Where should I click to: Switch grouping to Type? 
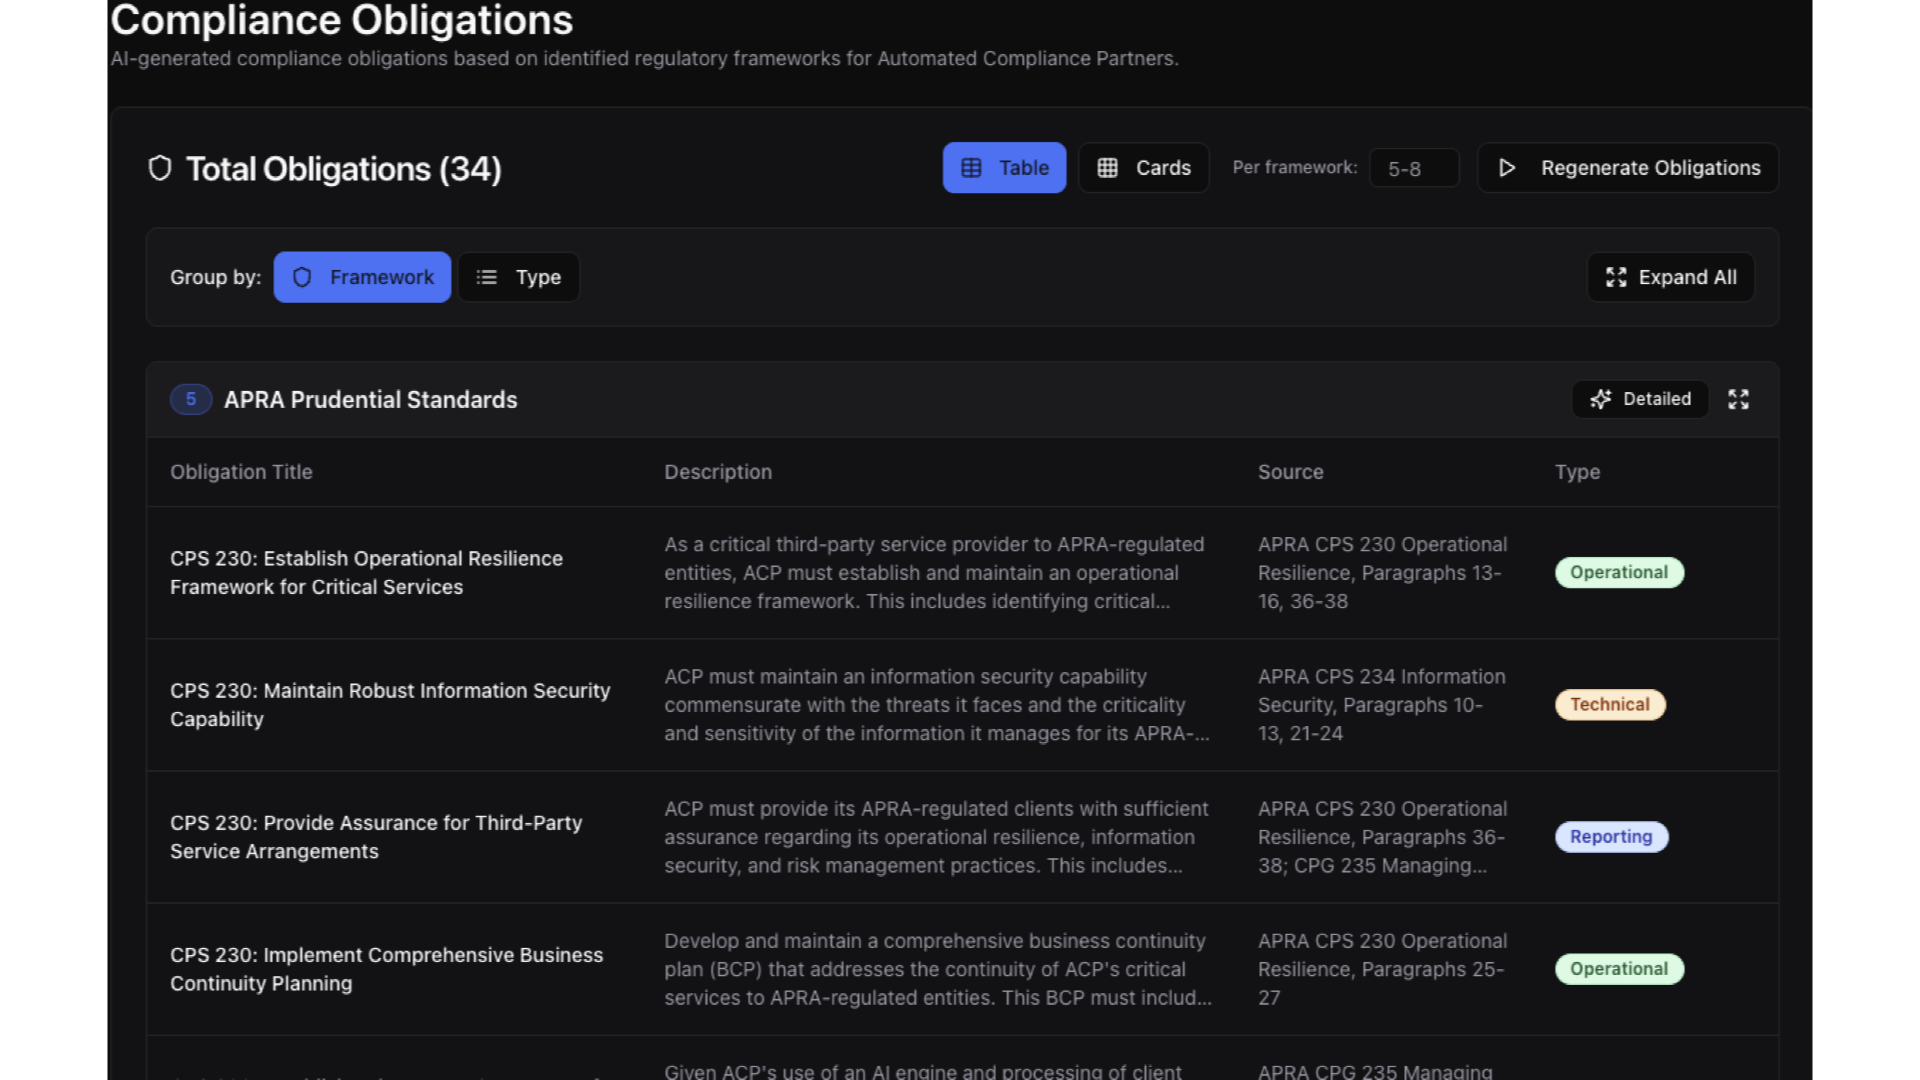point(518,277)
